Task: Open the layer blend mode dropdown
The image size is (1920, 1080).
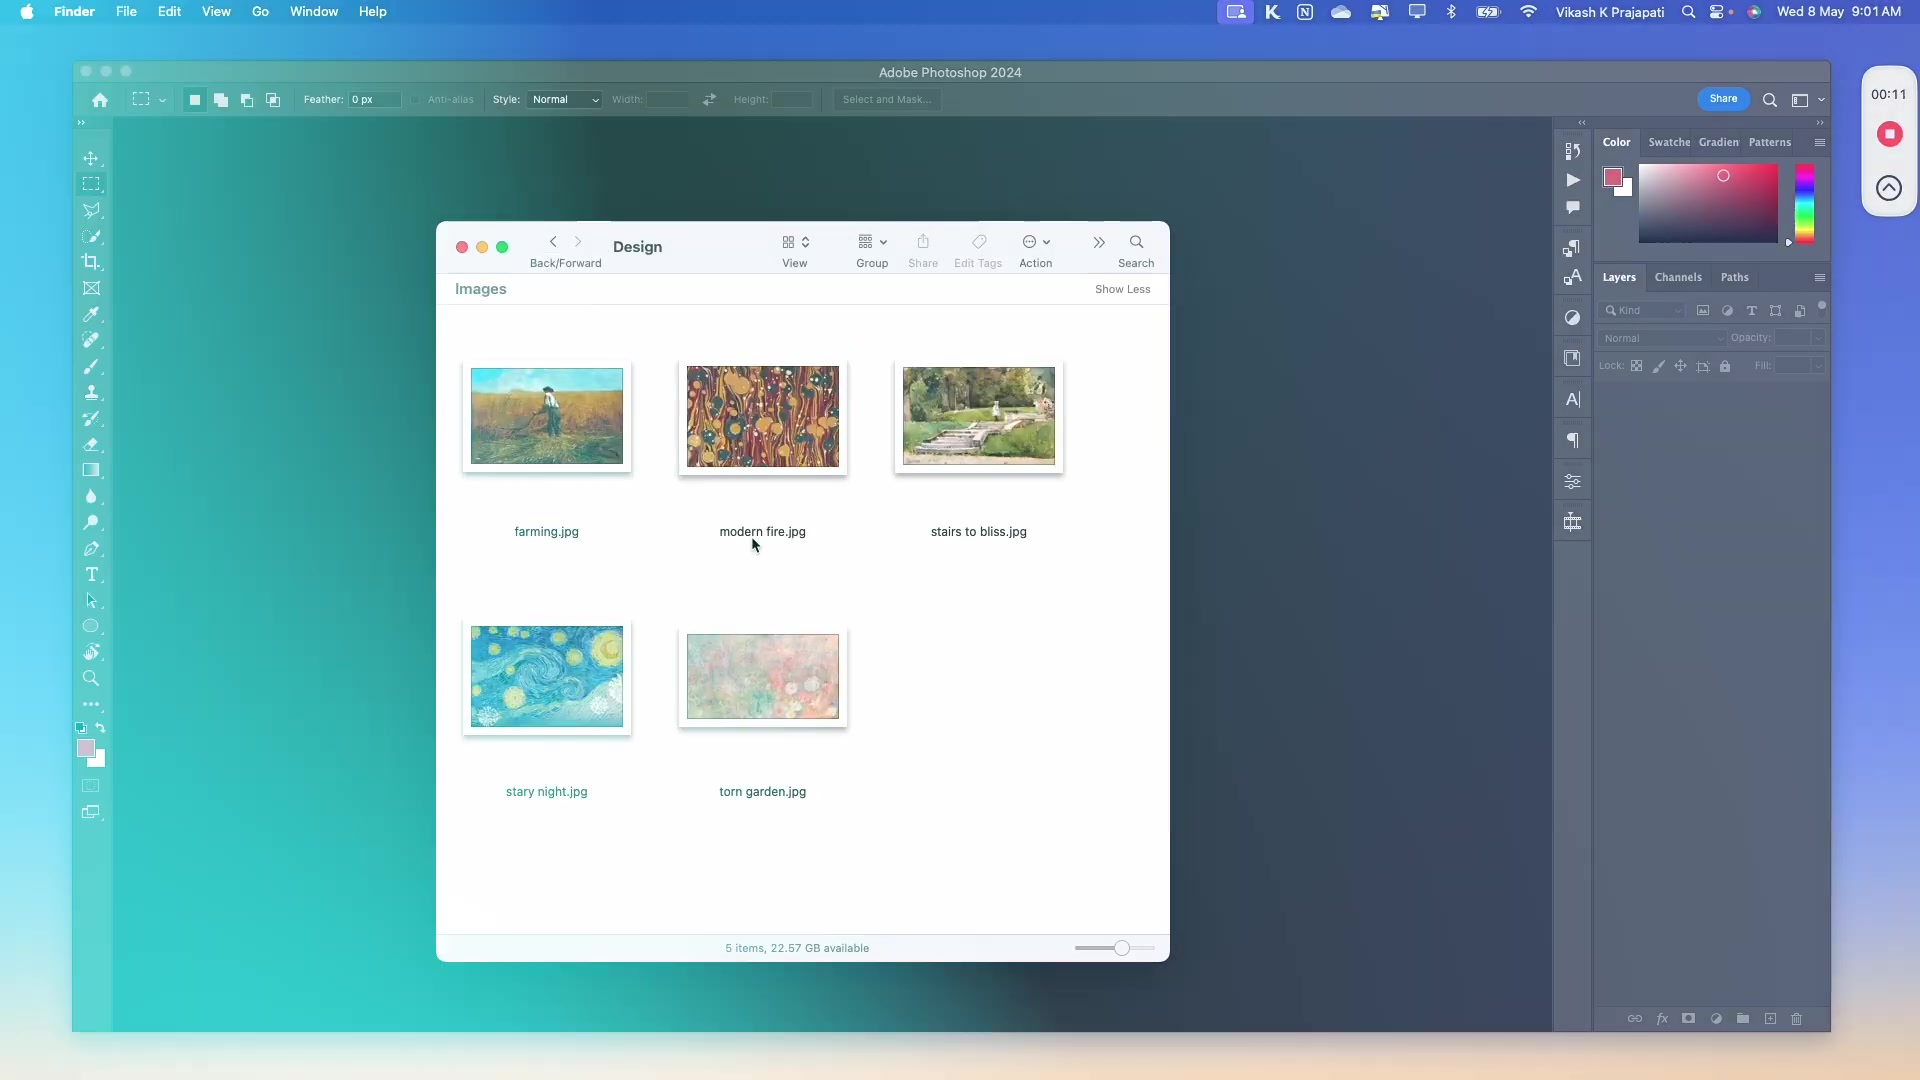Action: 1660,338
